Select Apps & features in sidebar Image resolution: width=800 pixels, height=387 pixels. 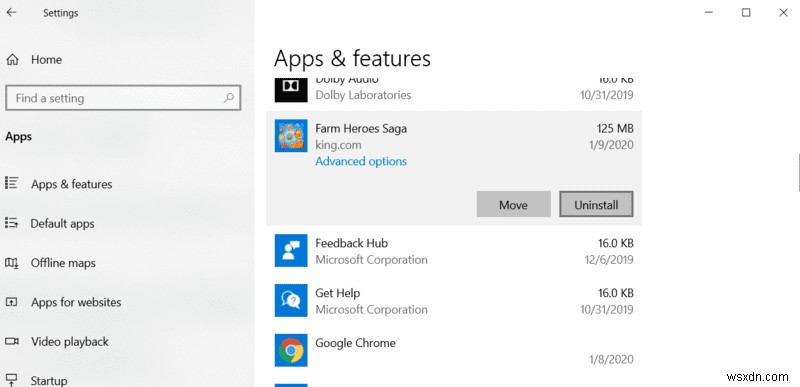click(x=71, y=184)
